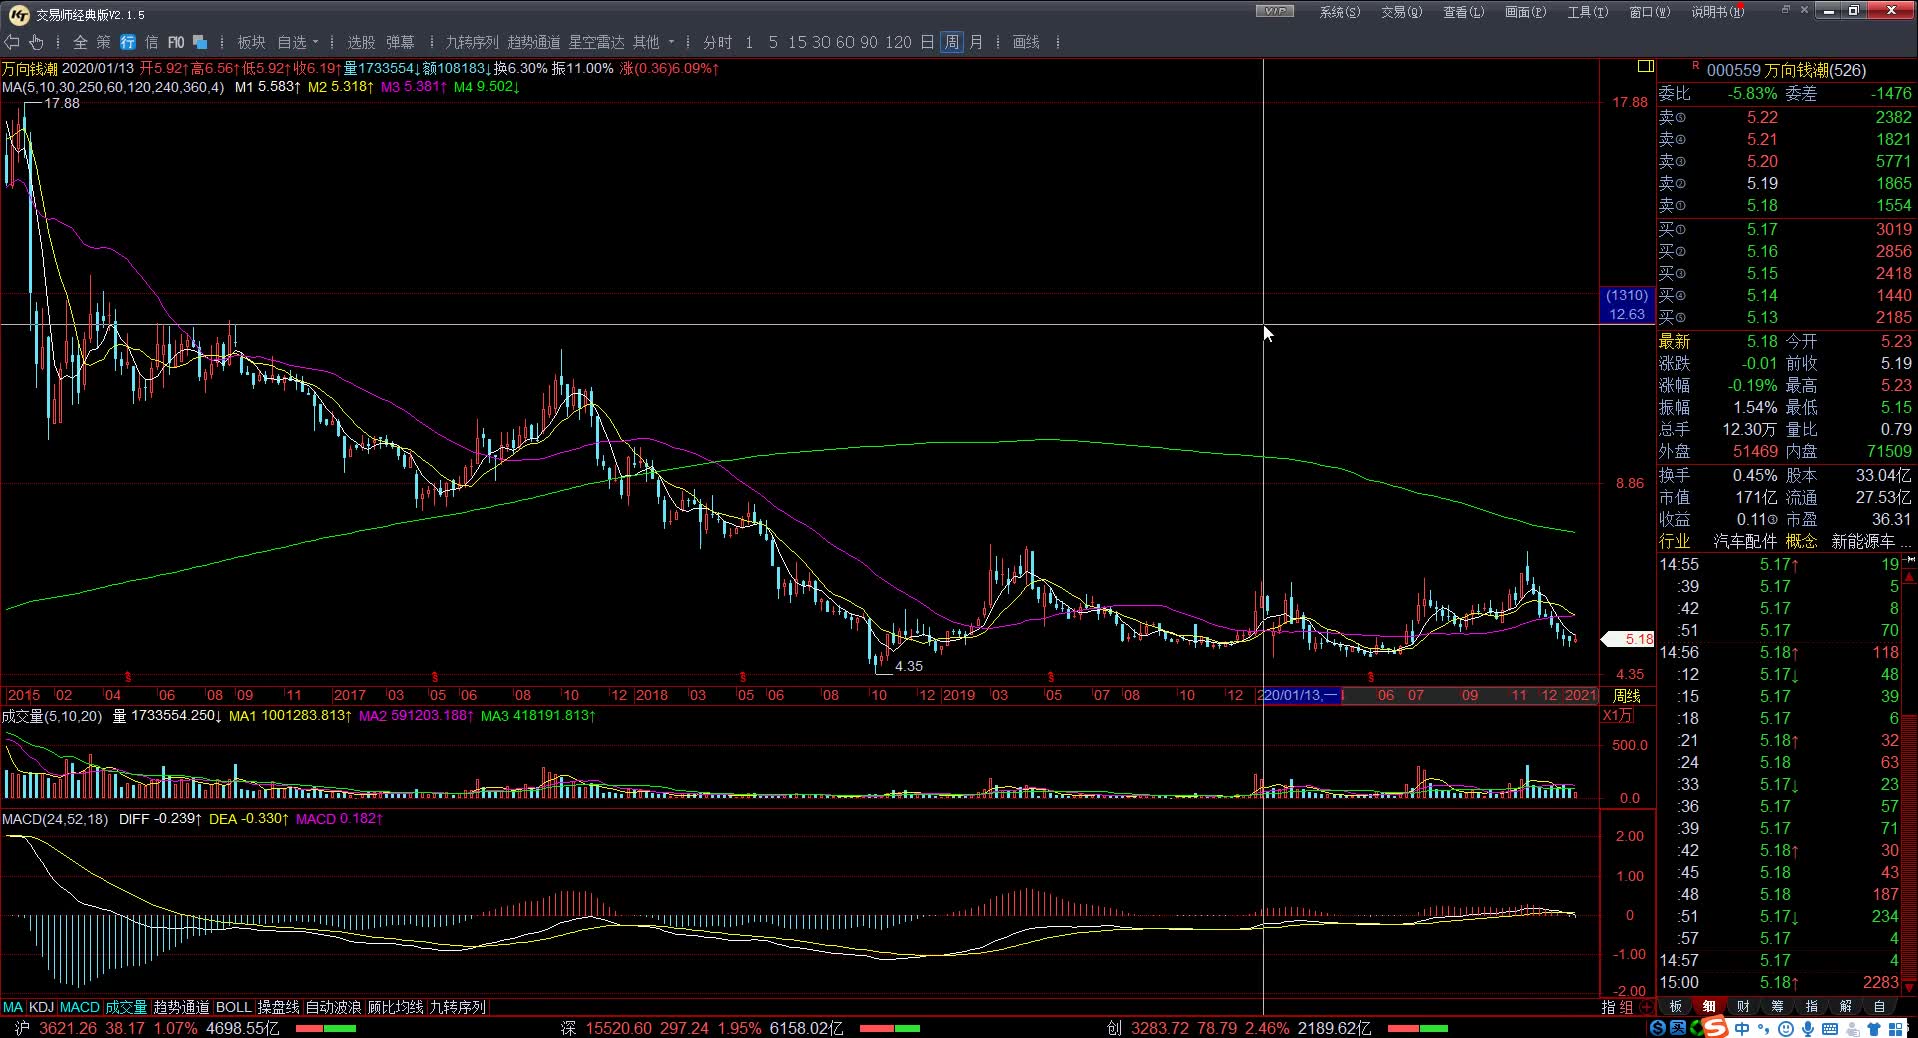
Task: Open the 交易(Q) menu
Action: [1401, 12]
